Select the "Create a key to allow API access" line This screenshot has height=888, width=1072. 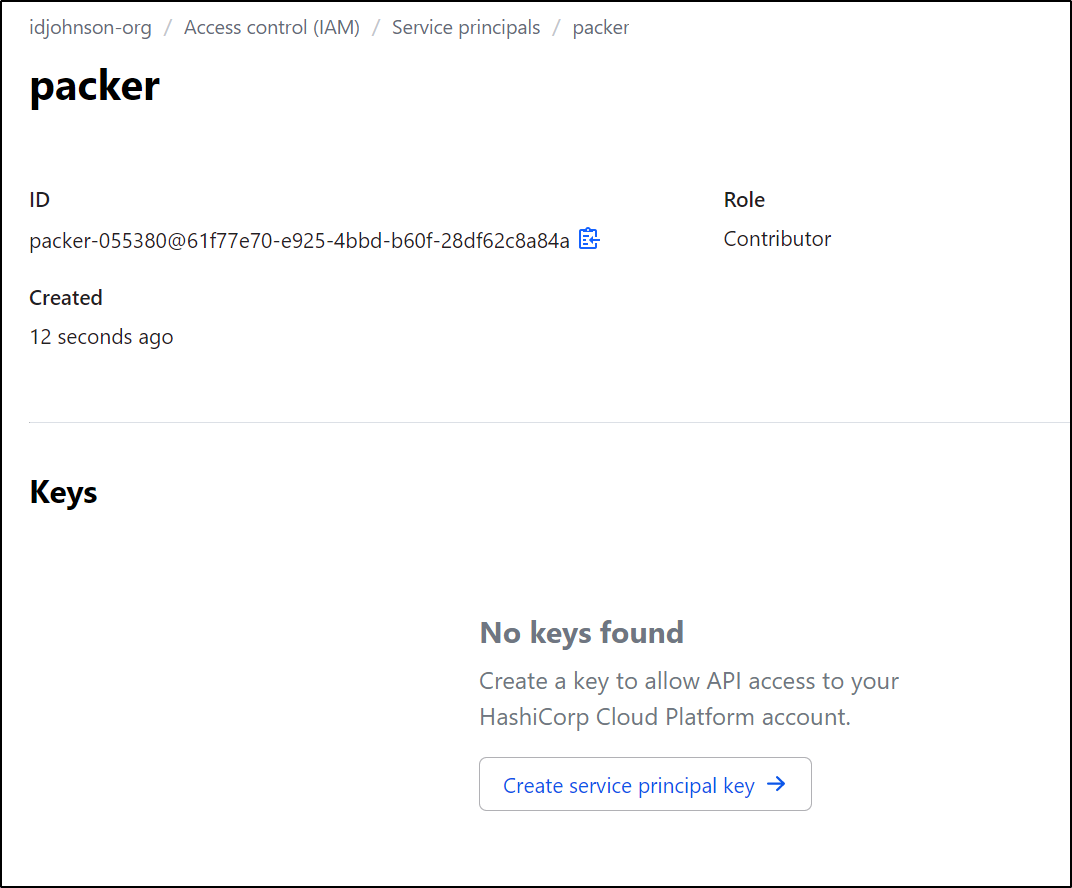(688, 681)
